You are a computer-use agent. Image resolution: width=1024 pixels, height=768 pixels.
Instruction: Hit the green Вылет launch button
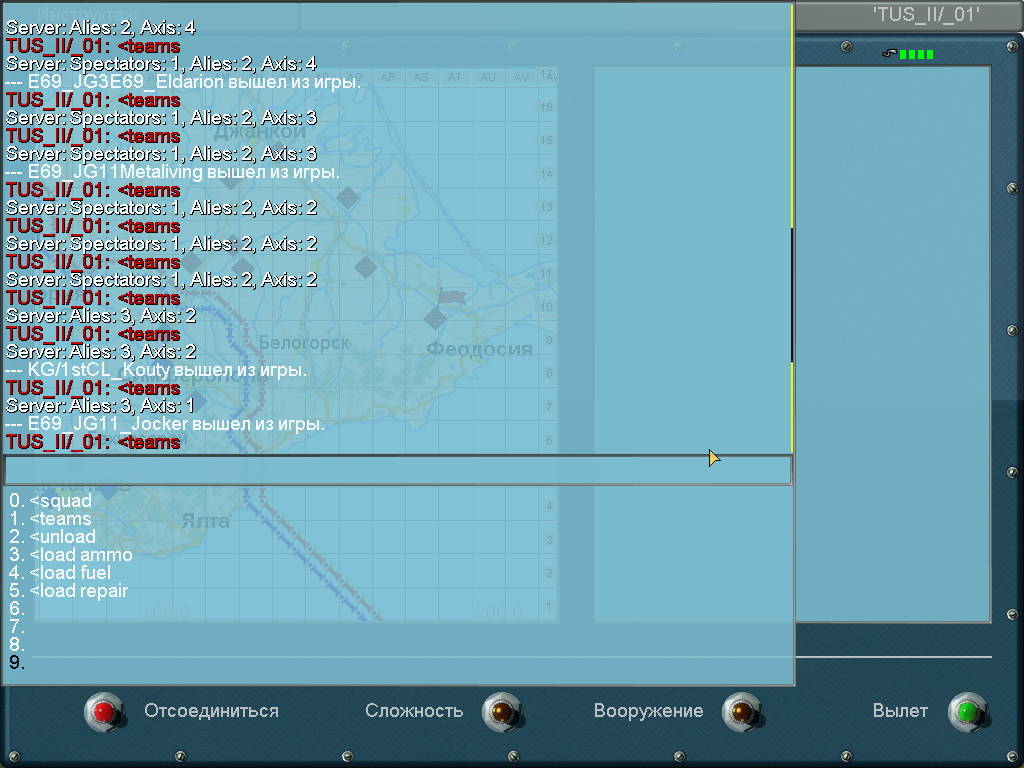point(967,711)
